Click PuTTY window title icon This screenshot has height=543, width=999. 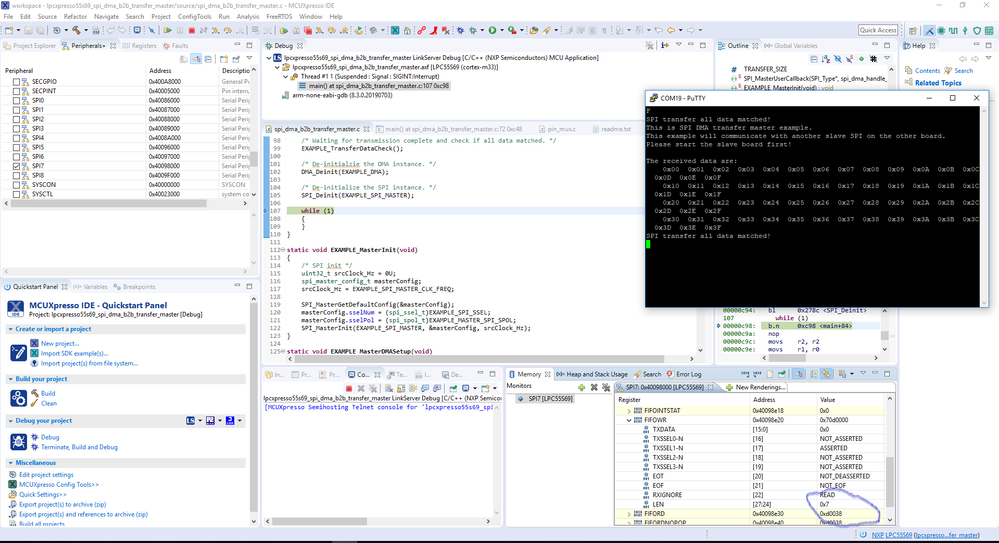pyautogui.click(x=654, y=98)
